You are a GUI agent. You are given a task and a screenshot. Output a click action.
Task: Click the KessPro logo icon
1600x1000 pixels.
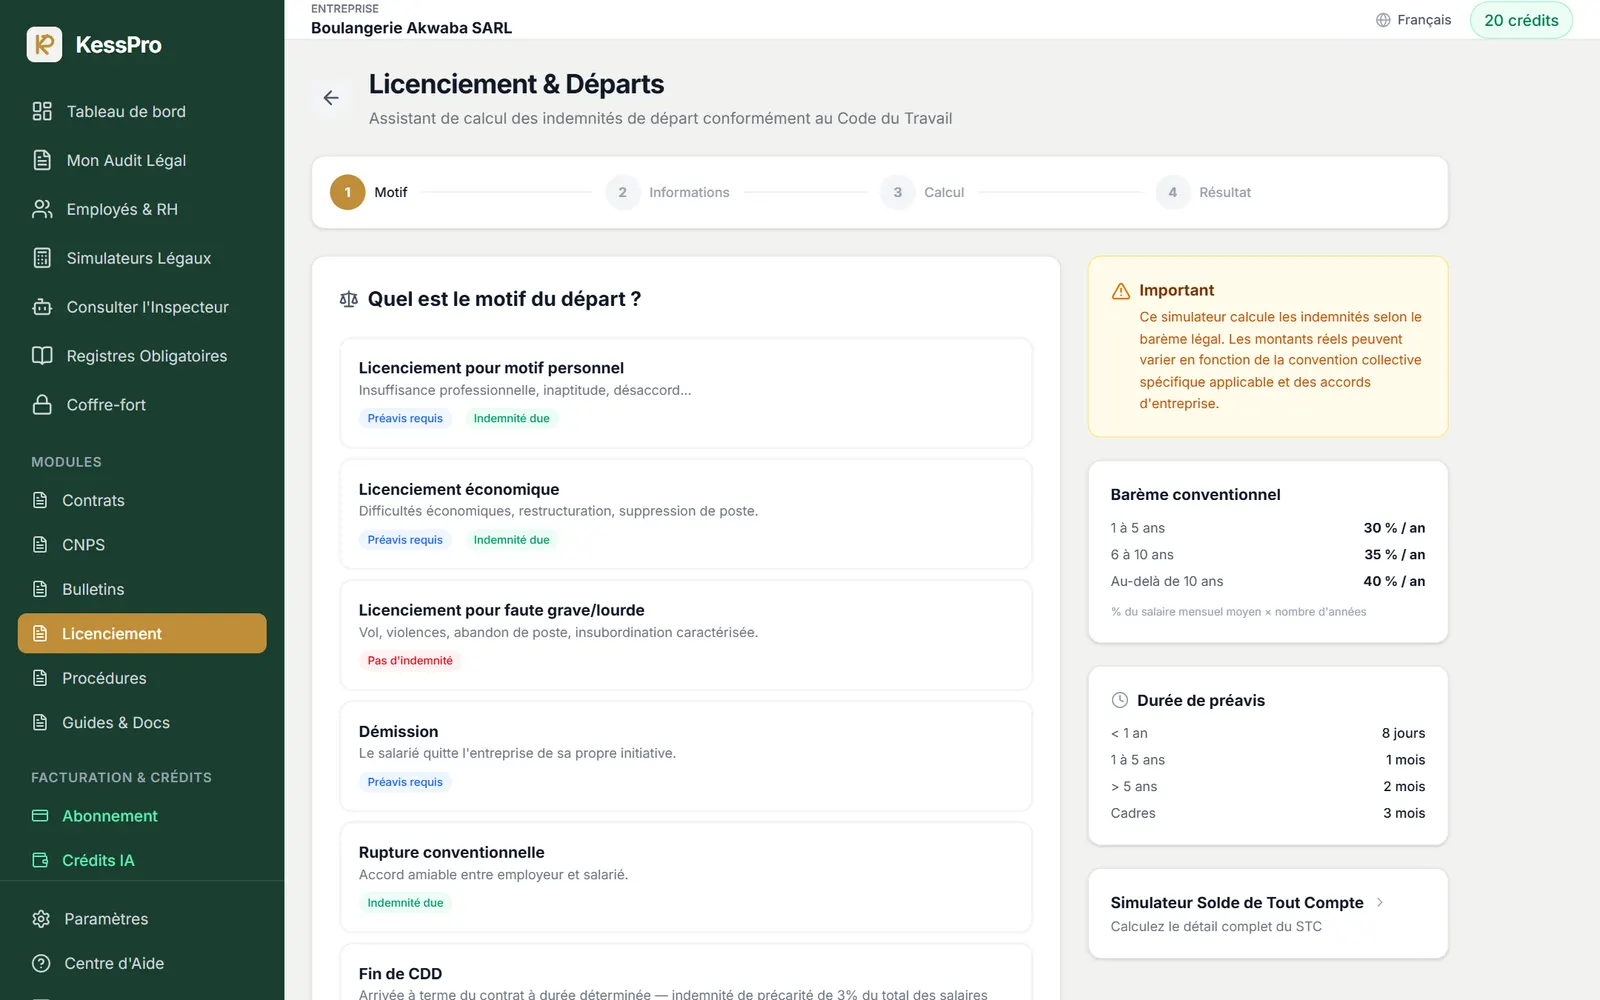click(x=44, y=44)
